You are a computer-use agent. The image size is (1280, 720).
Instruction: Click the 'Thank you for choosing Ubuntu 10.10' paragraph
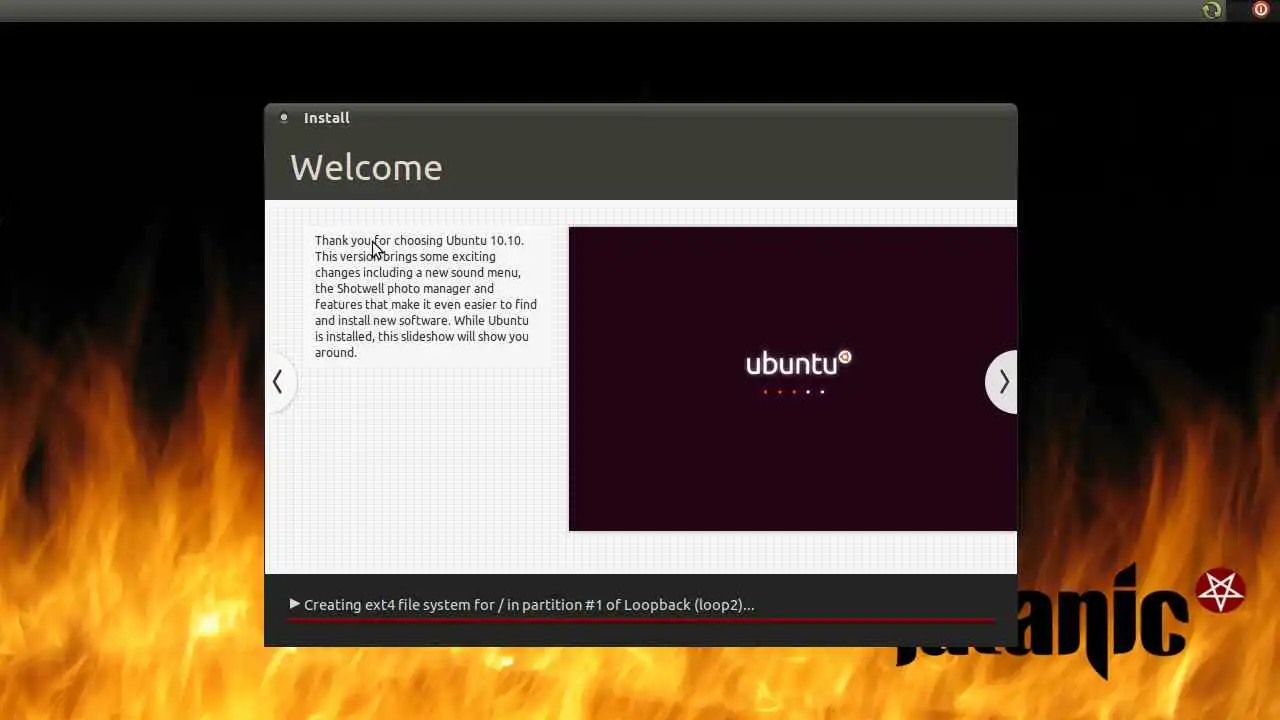point(426,296)
